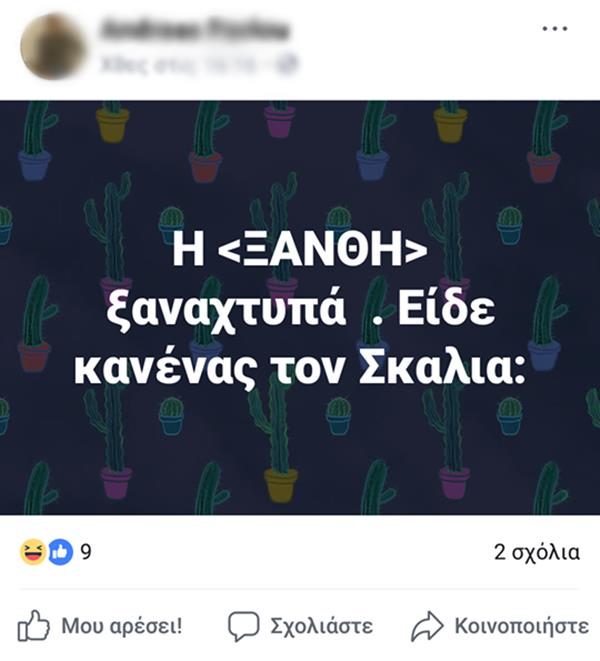Click the blue thumbs-up reaction icon

click(60, 552)
